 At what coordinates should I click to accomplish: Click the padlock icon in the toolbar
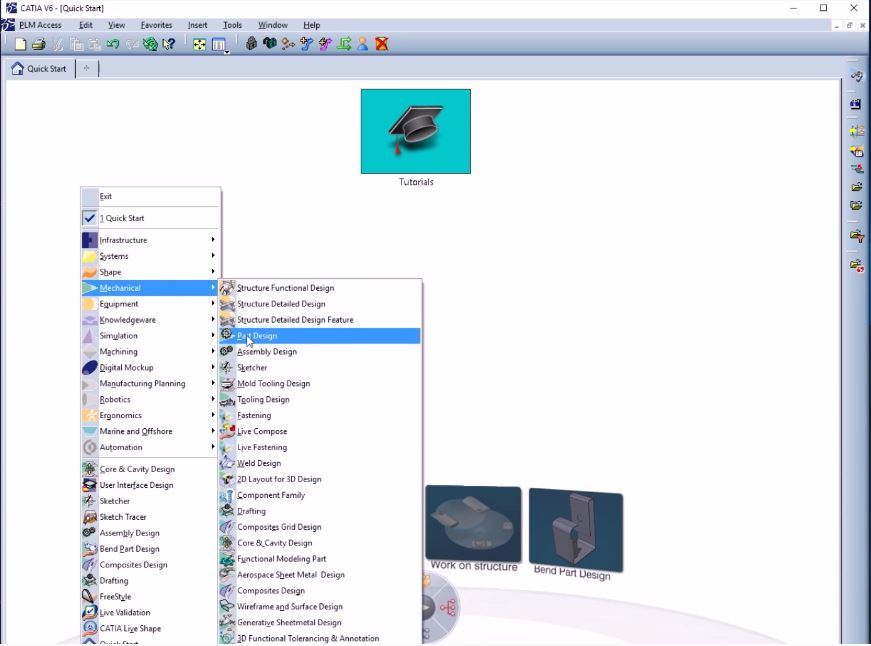[x=251, y=44]
